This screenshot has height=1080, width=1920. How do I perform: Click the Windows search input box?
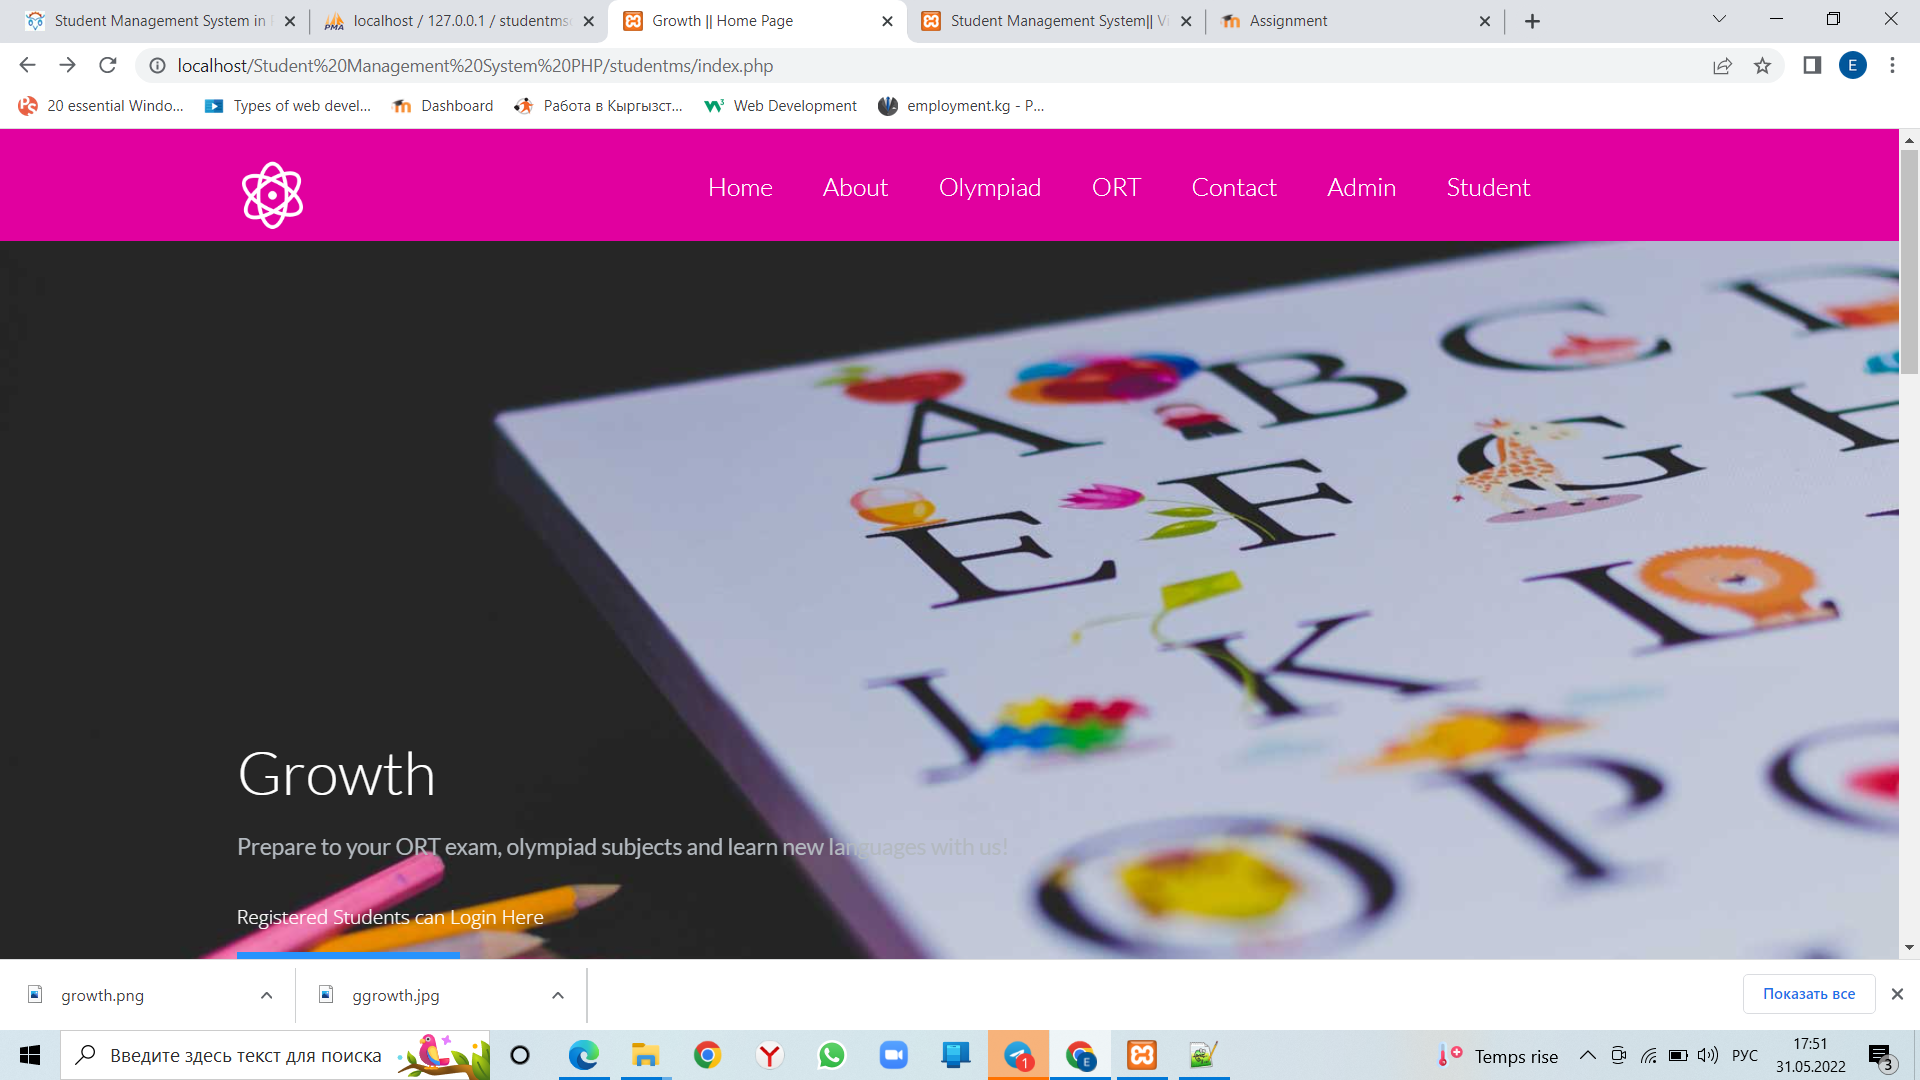click(245, 1056)
